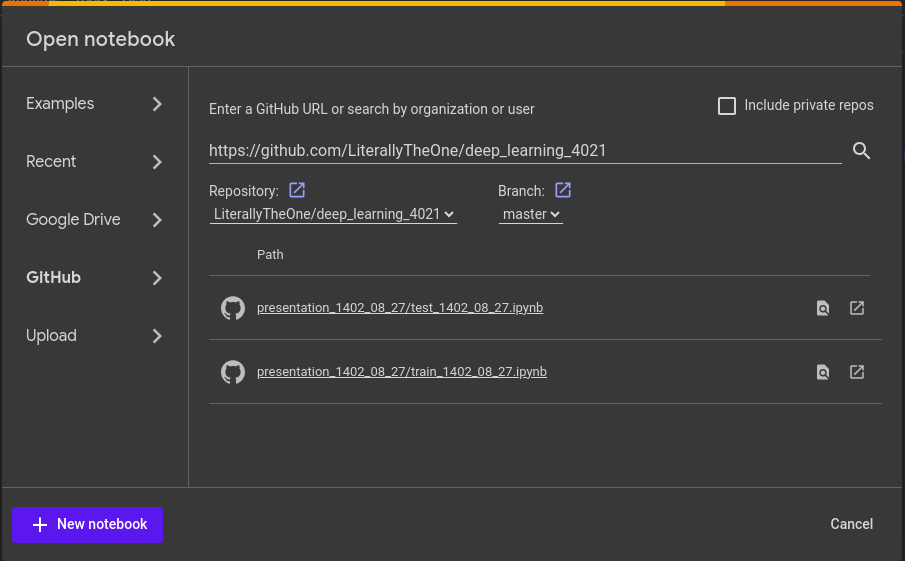The image size is (905, 561).
Task: Preview test_1402_08_27.ipynb with file-search icon
Action: click(x=823, y=308)
